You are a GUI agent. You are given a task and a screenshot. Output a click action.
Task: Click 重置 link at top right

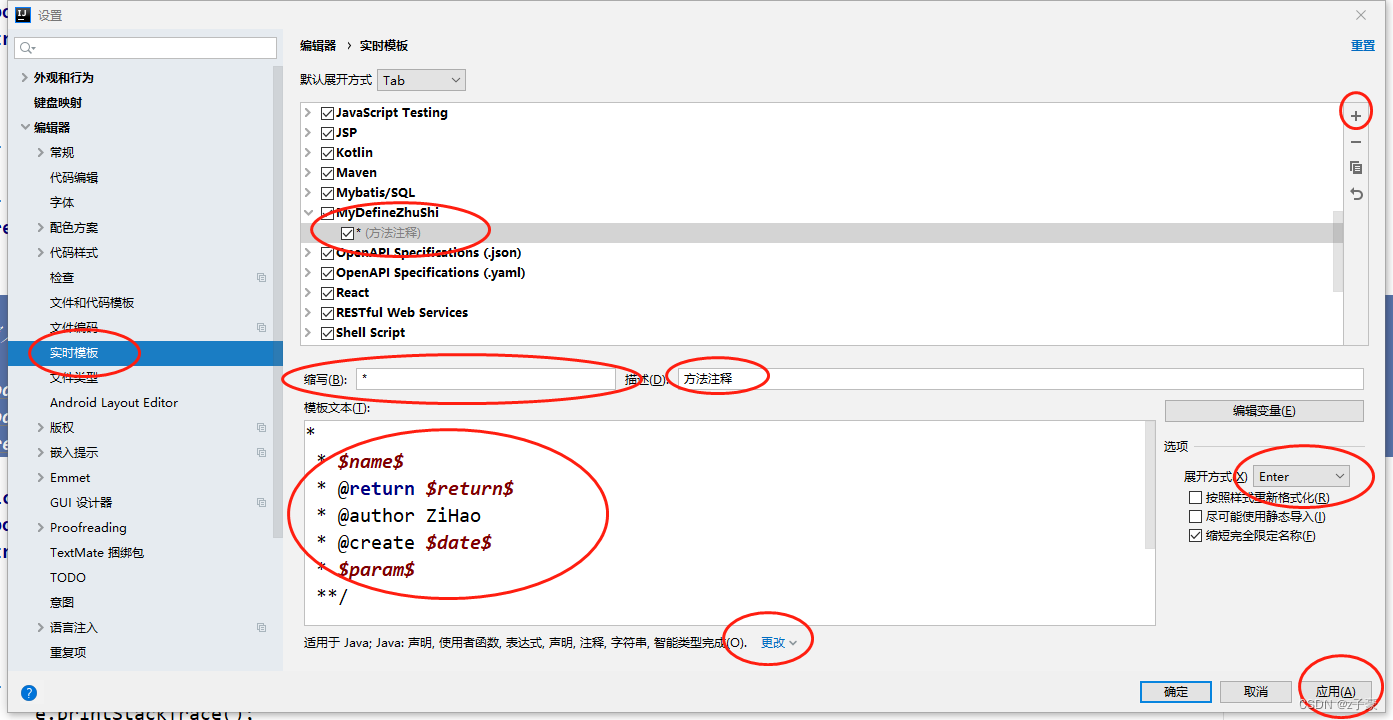click(x=1363, y=46)
